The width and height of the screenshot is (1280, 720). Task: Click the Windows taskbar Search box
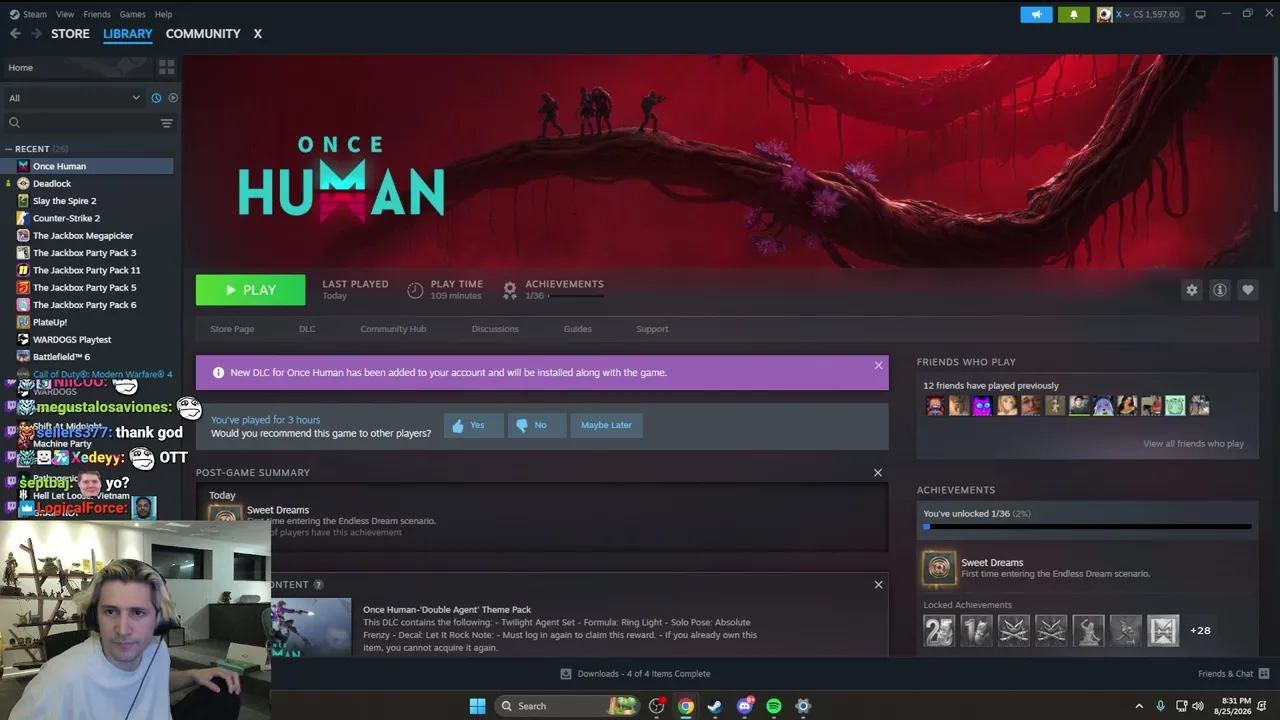(567, 706)
